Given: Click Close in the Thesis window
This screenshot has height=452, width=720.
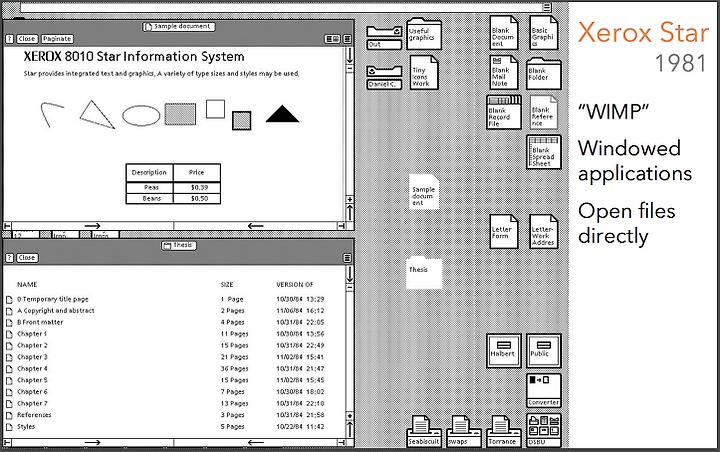Looking at the screenshot, I should coord(27,258).
